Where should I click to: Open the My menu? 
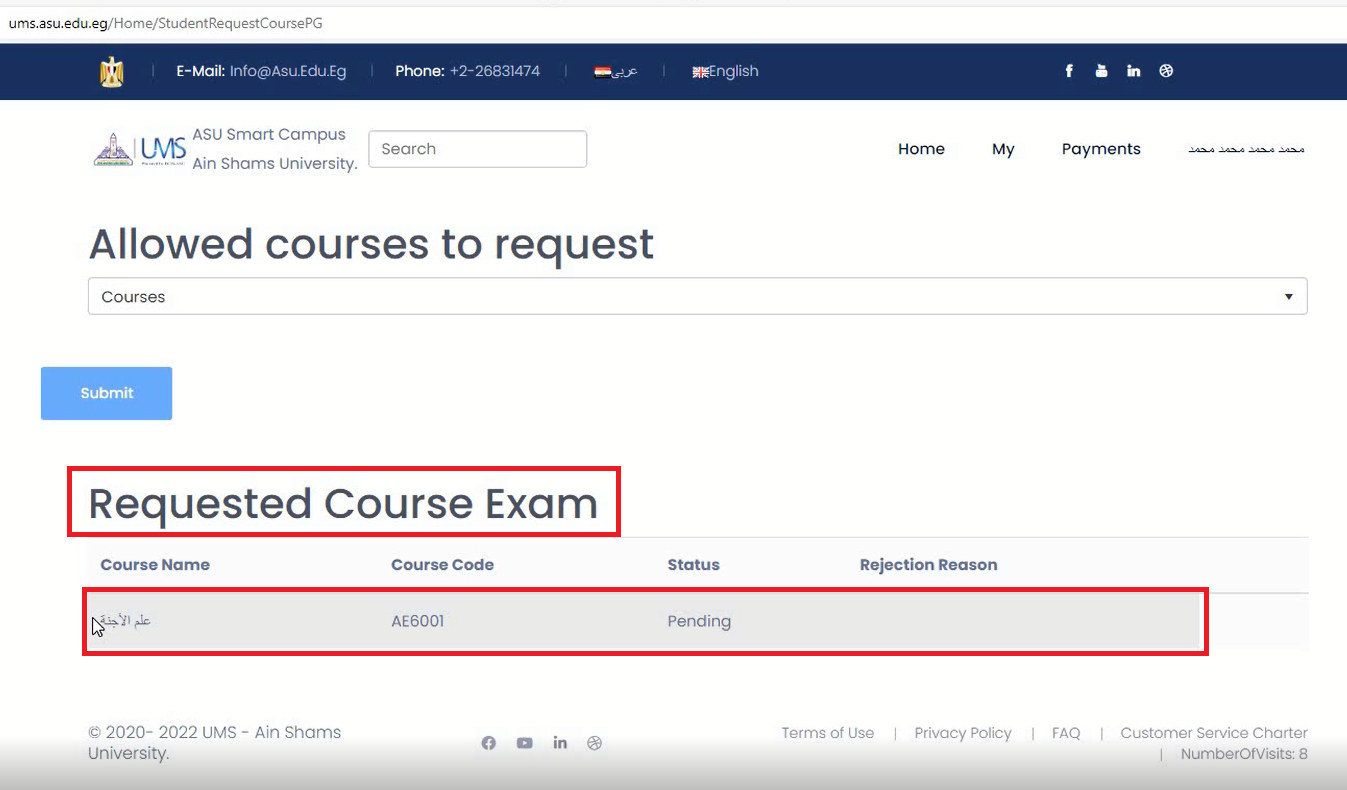(1003, 148)
